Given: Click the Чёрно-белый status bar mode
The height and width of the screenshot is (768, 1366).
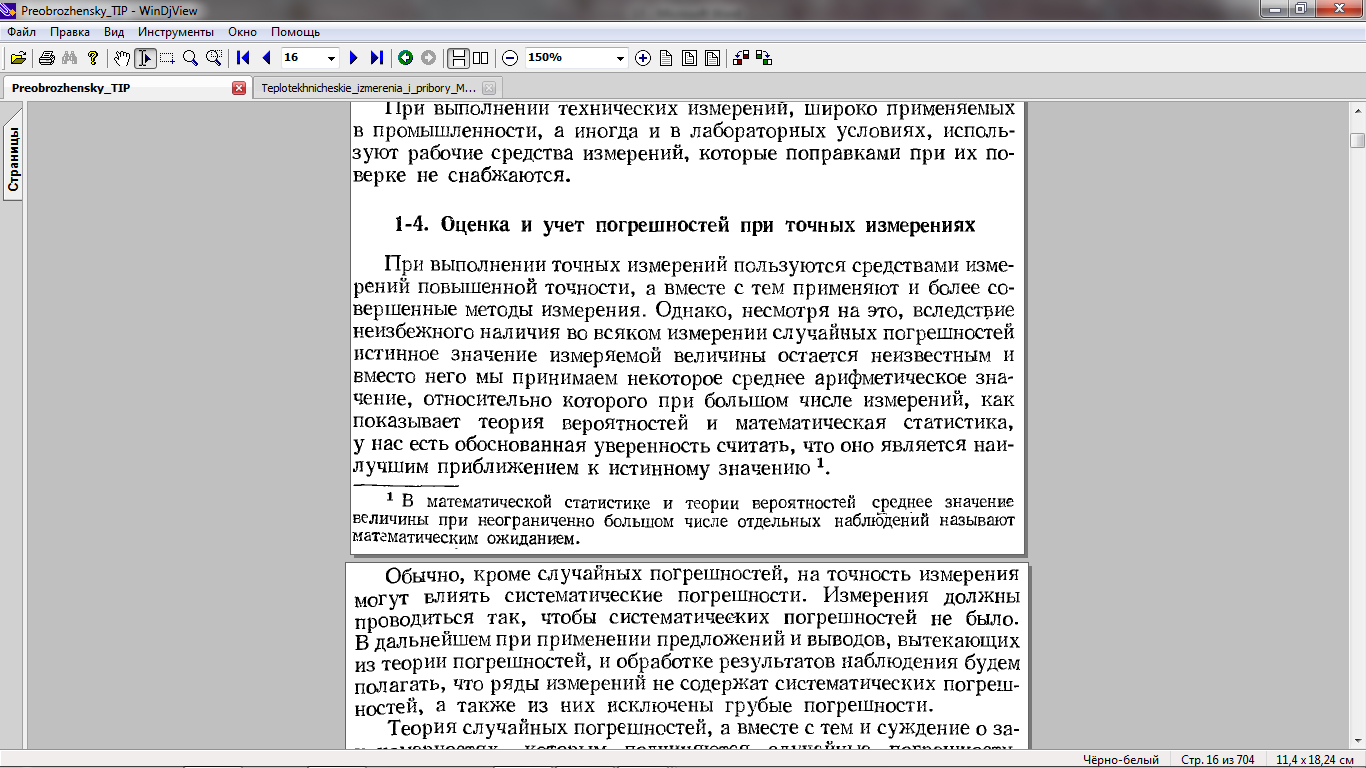Looking at the screenshot, I should pos(1122,760).
